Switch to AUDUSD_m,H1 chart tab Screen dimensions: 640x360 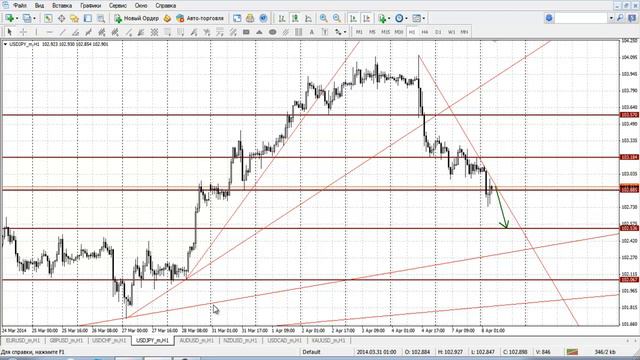point(196,340)
